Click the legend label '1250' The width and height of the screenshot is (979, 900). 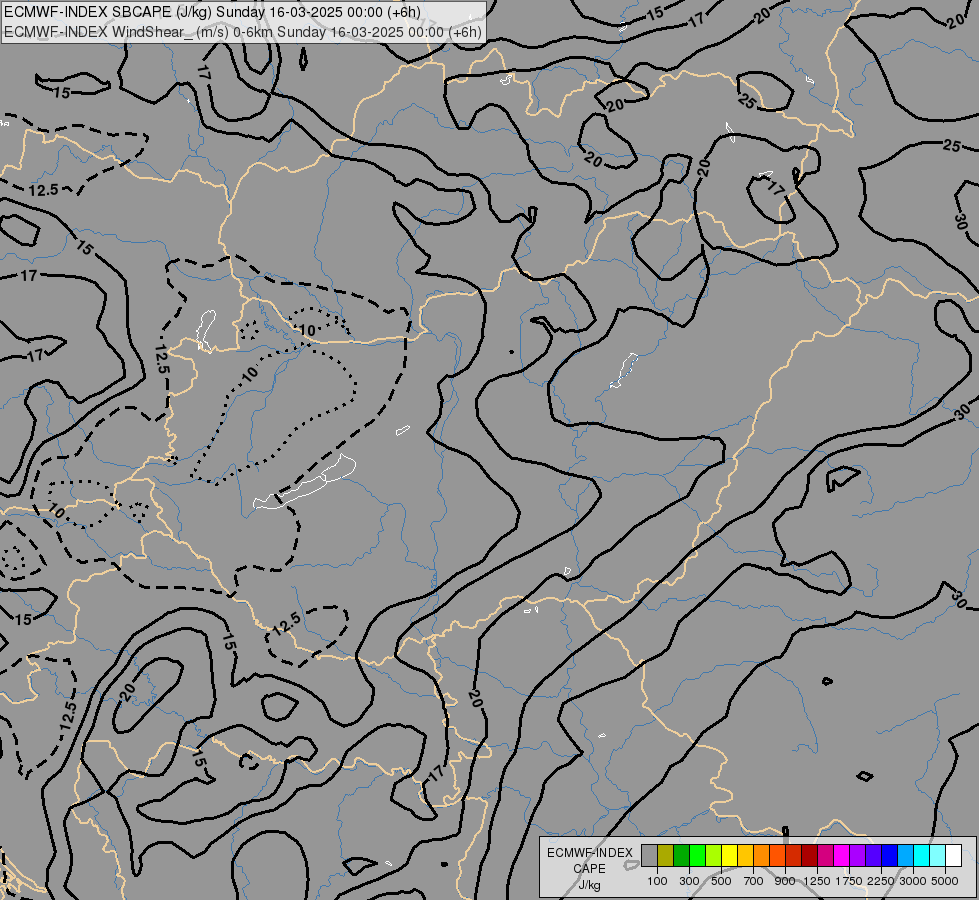point(817,881)
